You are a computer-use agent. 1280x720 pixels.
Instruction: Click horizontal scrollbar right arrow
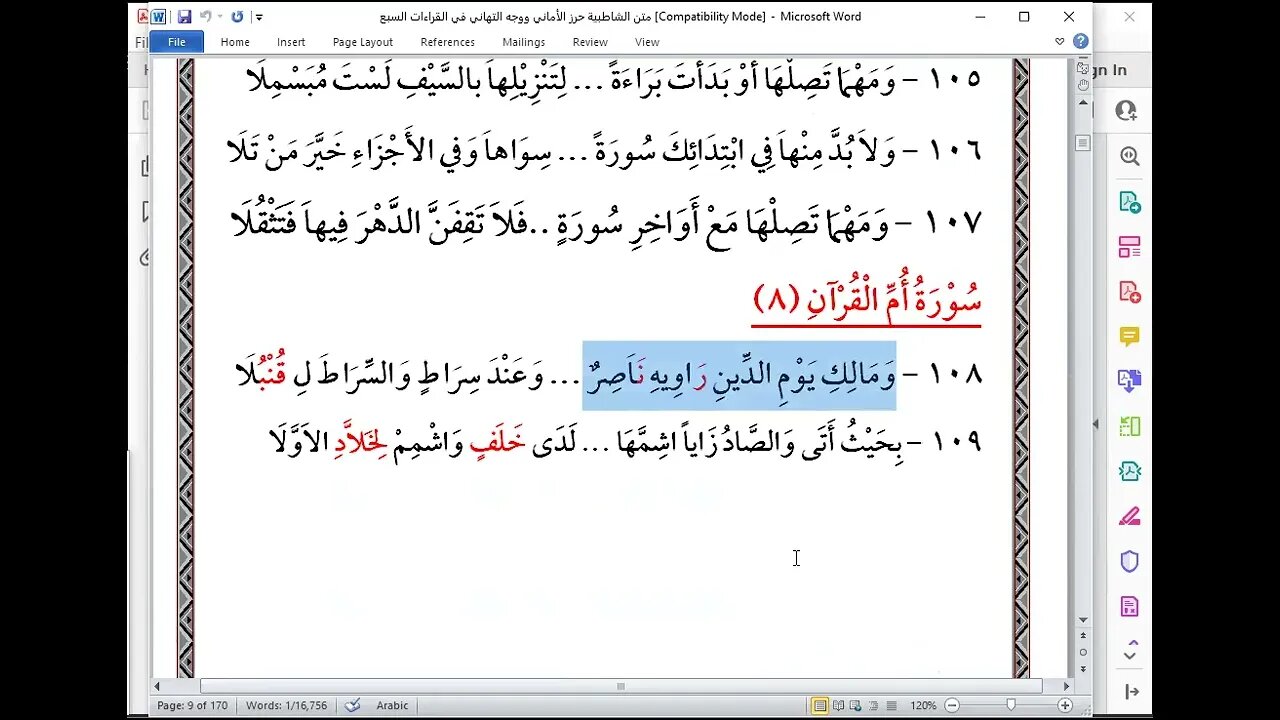[x=1067, y=686]
